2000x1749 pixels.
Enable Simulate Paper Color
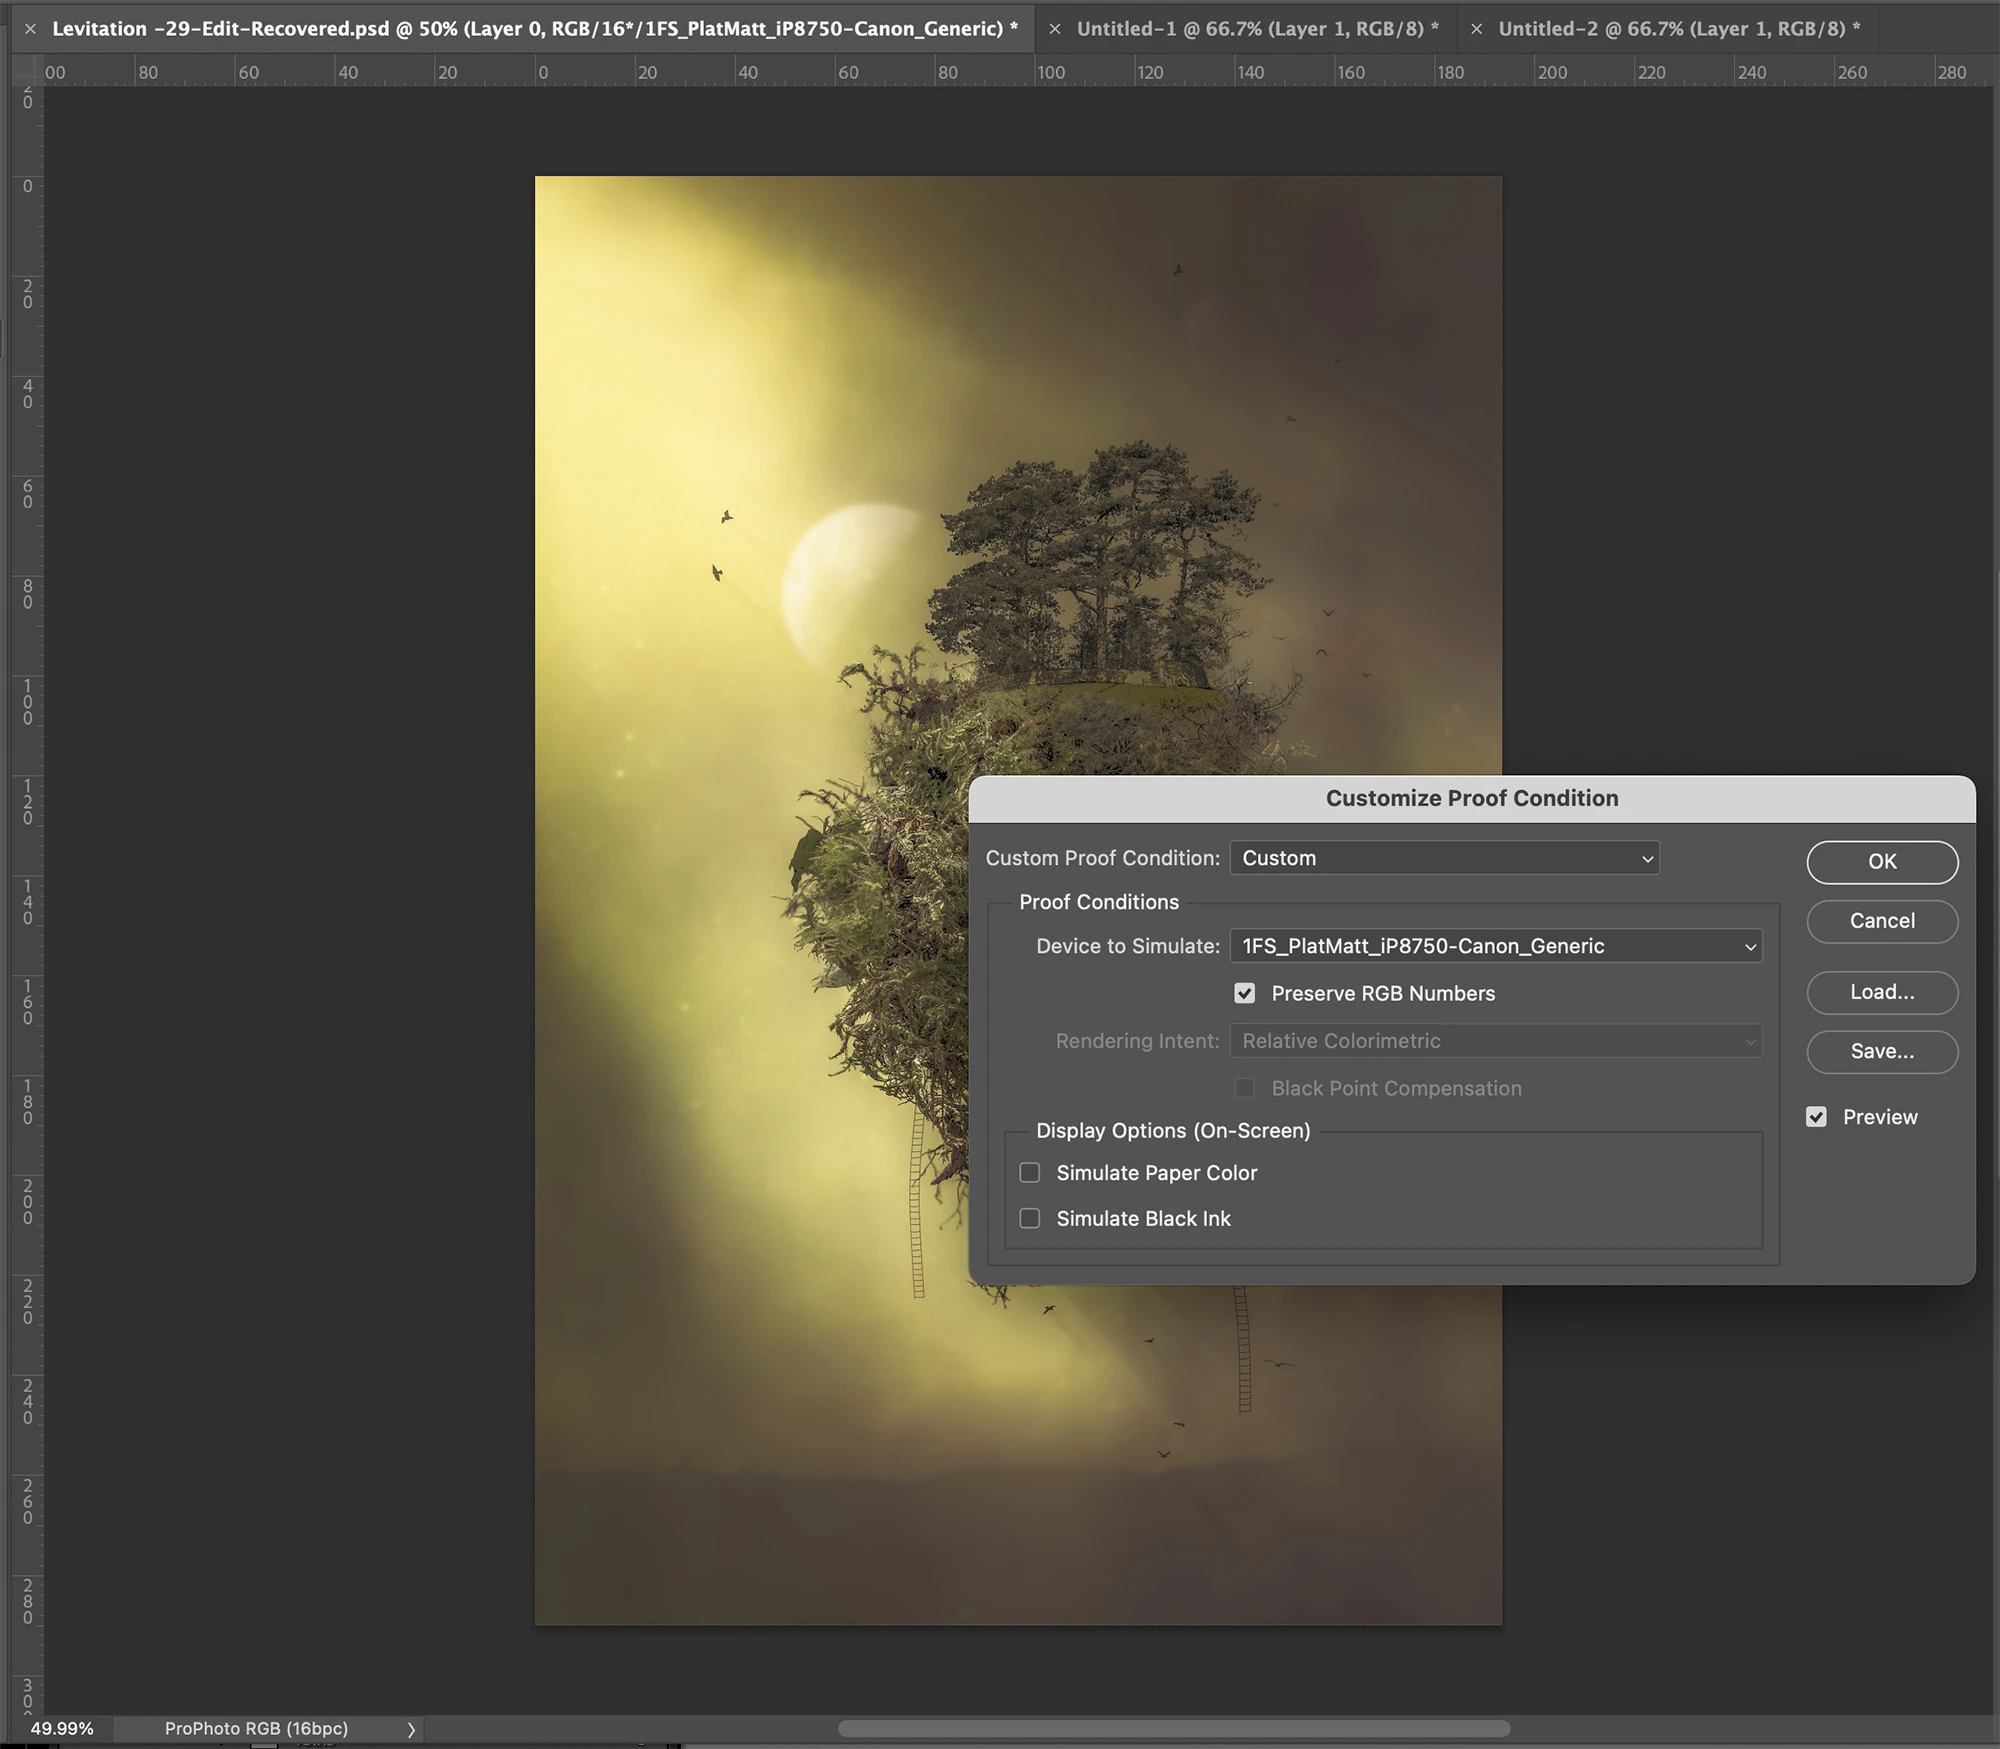tap(1030, 1173)
